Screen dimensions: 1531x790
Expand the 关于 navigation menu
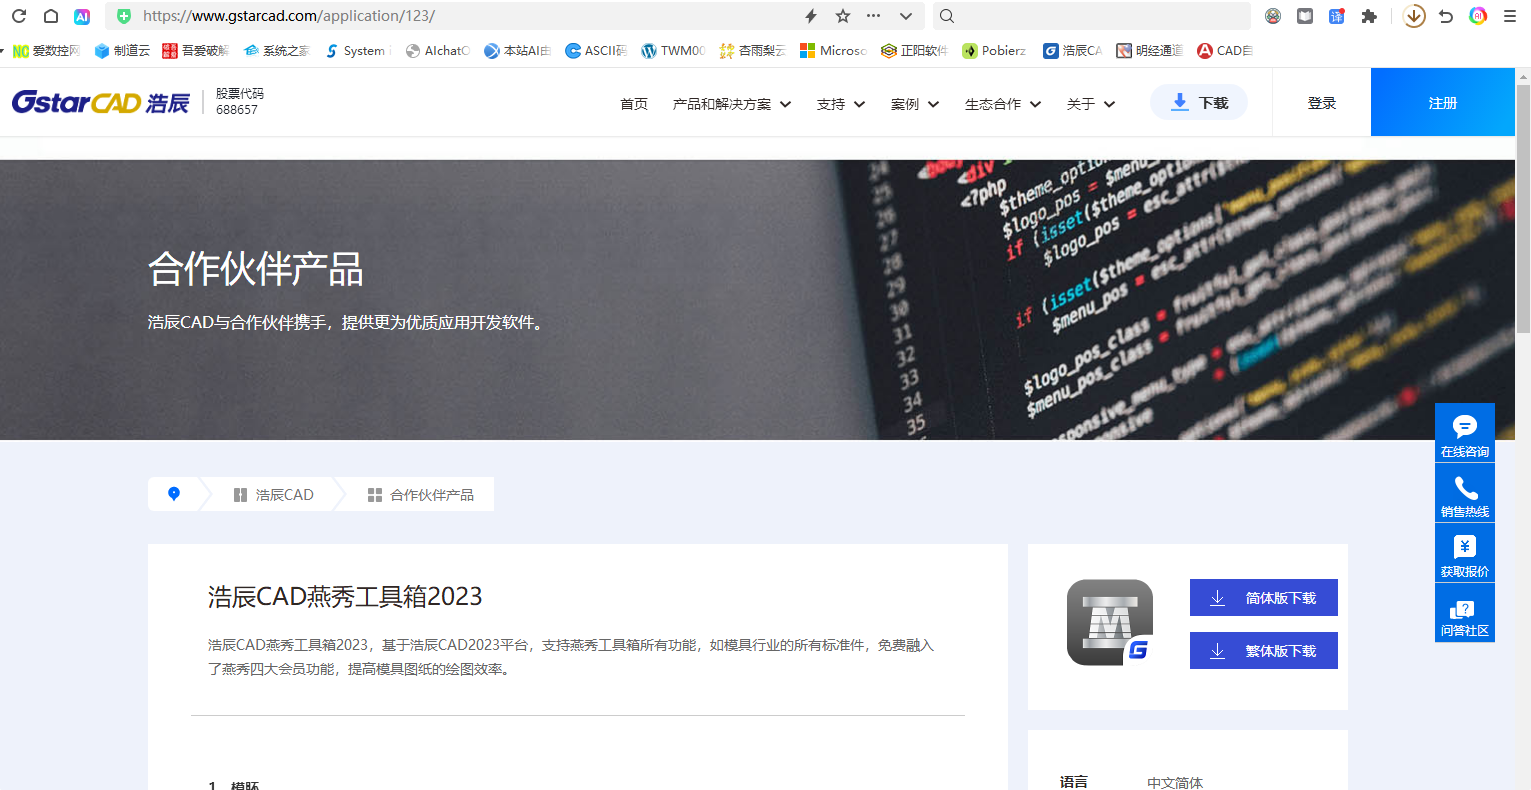(1091, 104)
